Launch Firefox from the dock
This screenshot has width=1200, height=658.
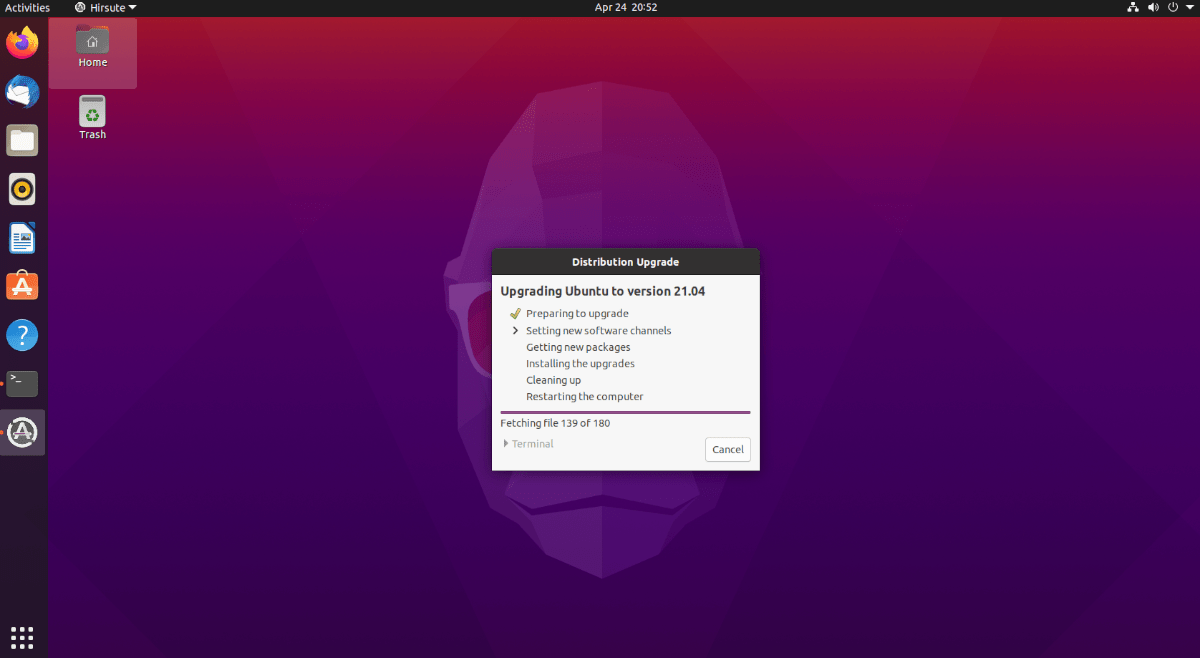point(22,42)
